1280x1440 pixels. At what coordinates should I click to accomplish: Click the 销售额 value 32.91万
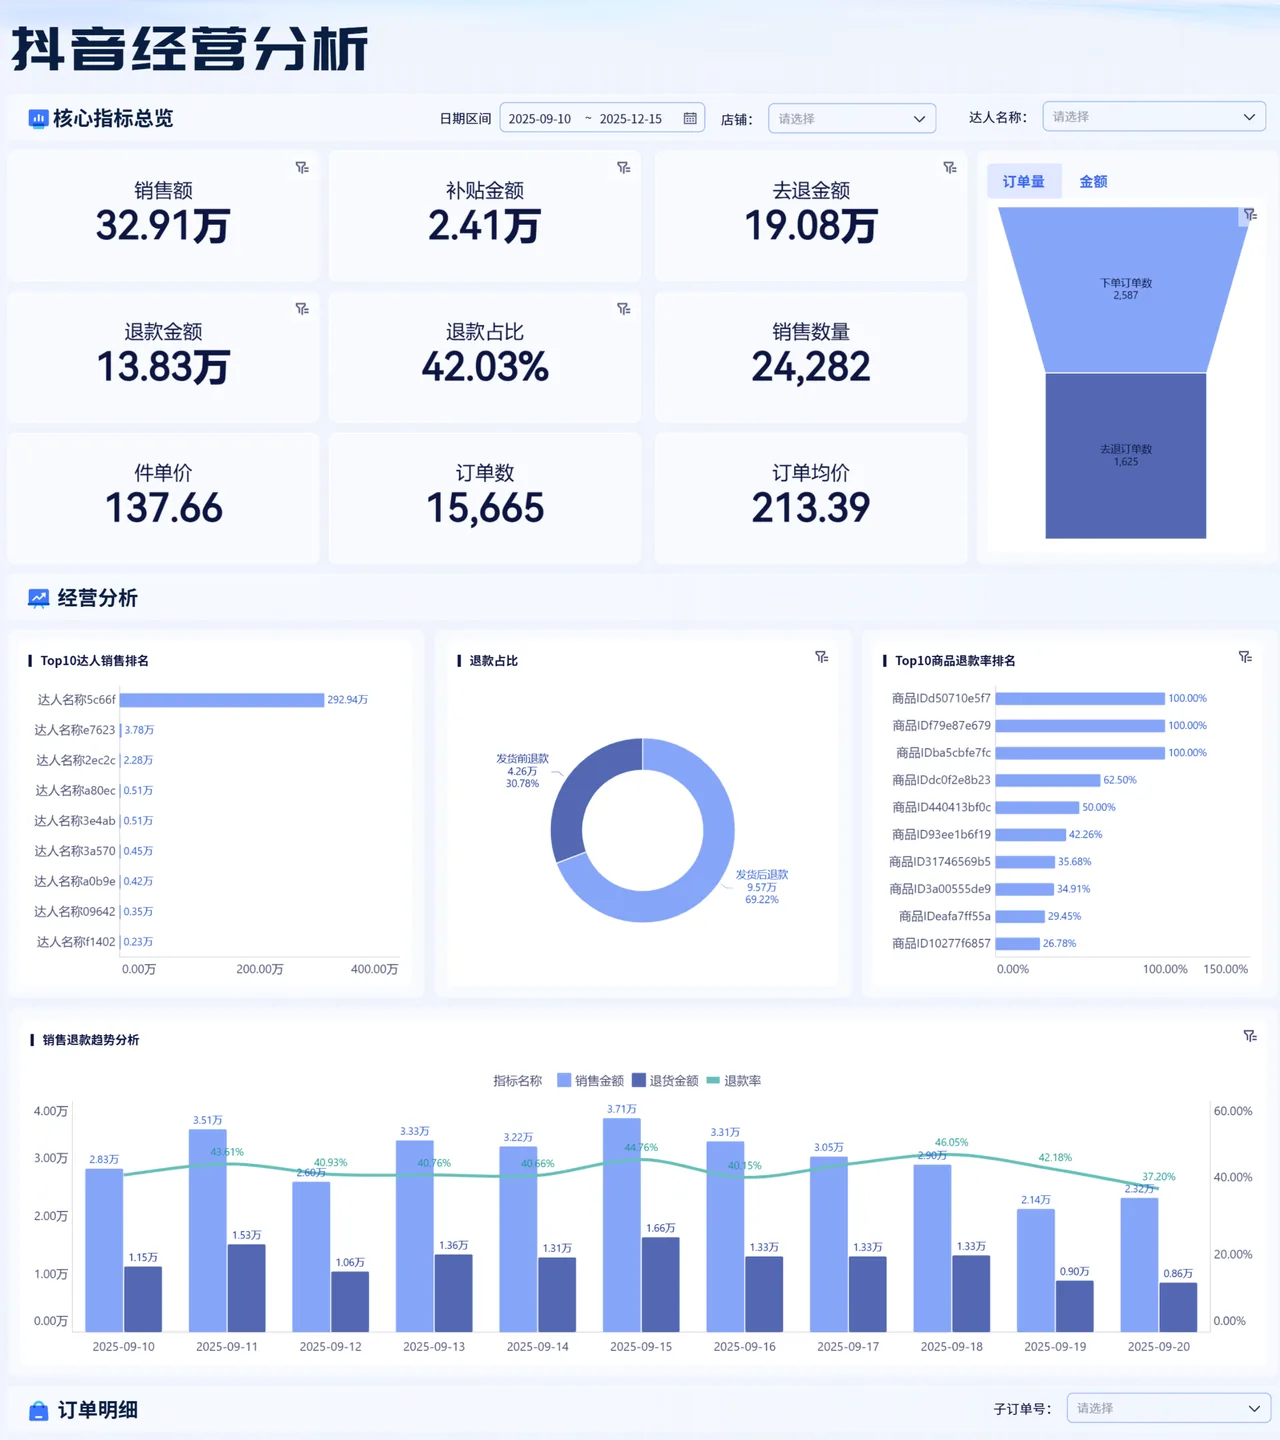[x=163, y=226]
